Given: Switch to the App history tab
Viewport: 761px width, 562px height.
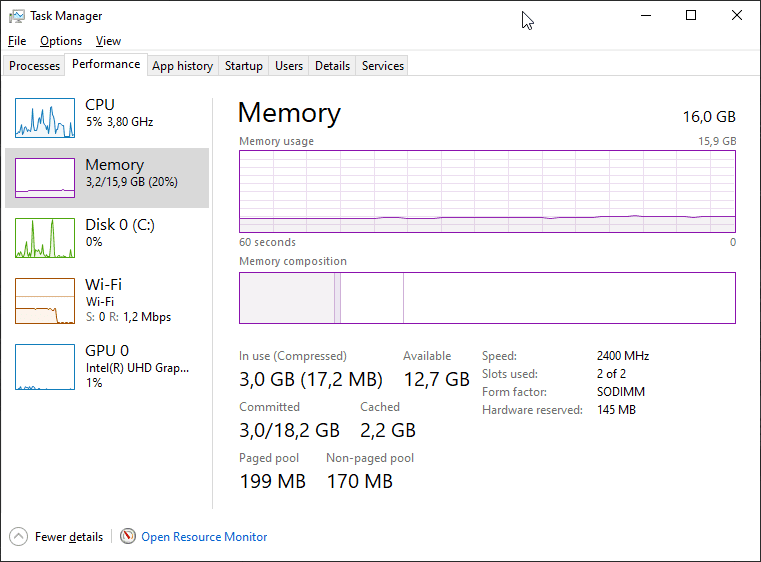Looking at the screenshot, I should pos(182,66).
